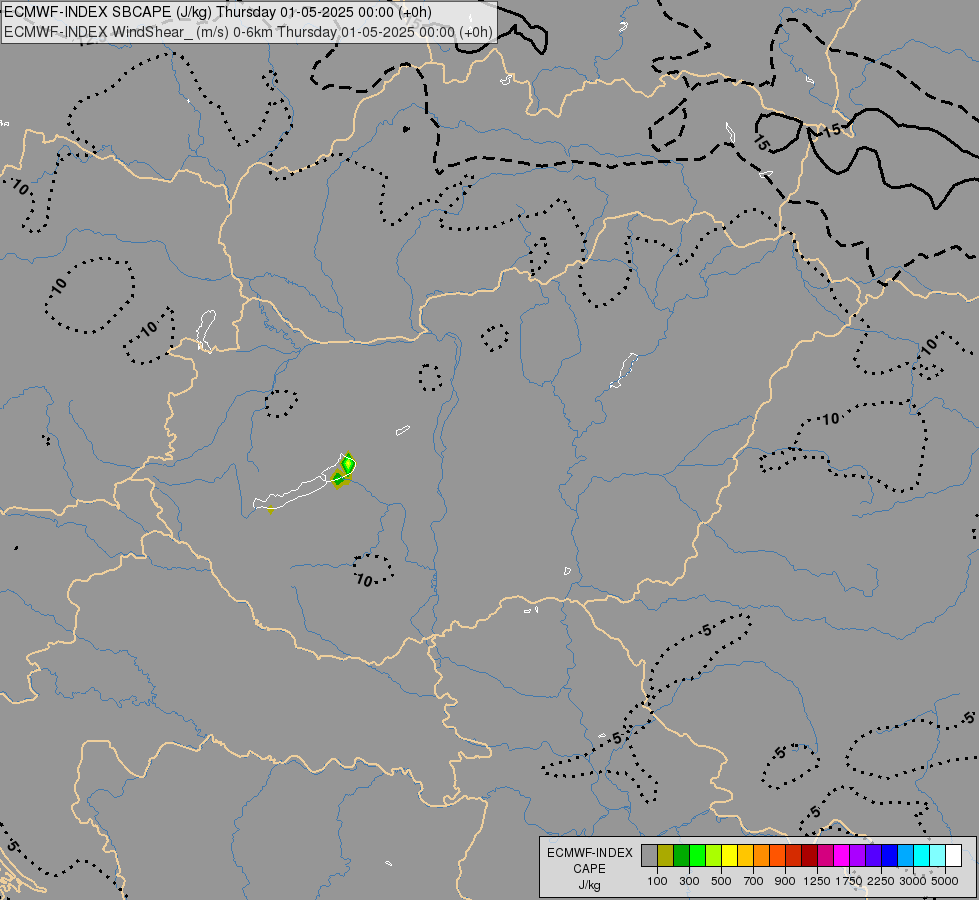Click the dark red swatch left of 1250

[809, 856]
